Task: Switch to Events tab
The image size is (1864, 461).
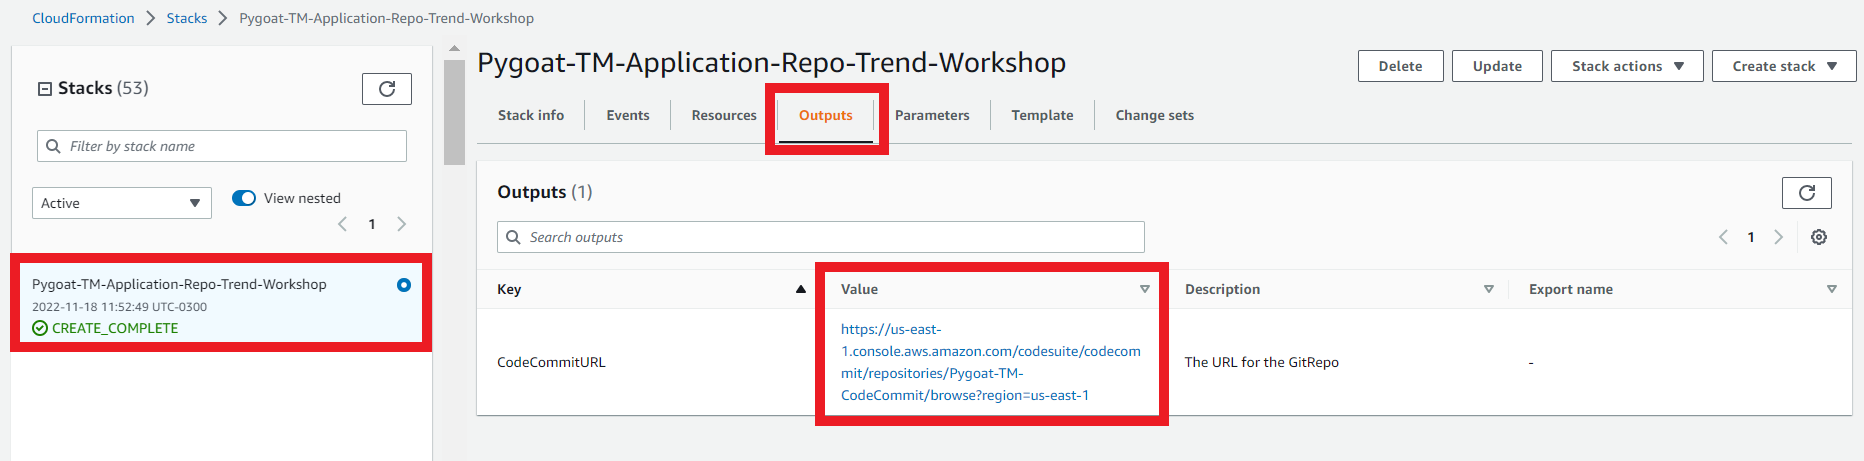Action: coord(628,115)
